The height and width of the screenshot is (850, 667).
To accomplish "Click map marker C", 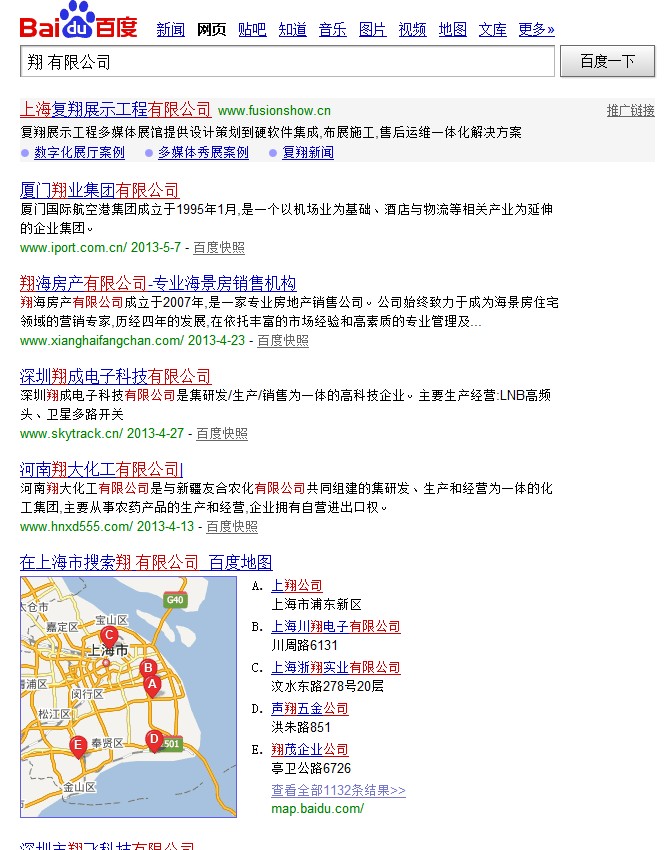I will click(109, 637).
